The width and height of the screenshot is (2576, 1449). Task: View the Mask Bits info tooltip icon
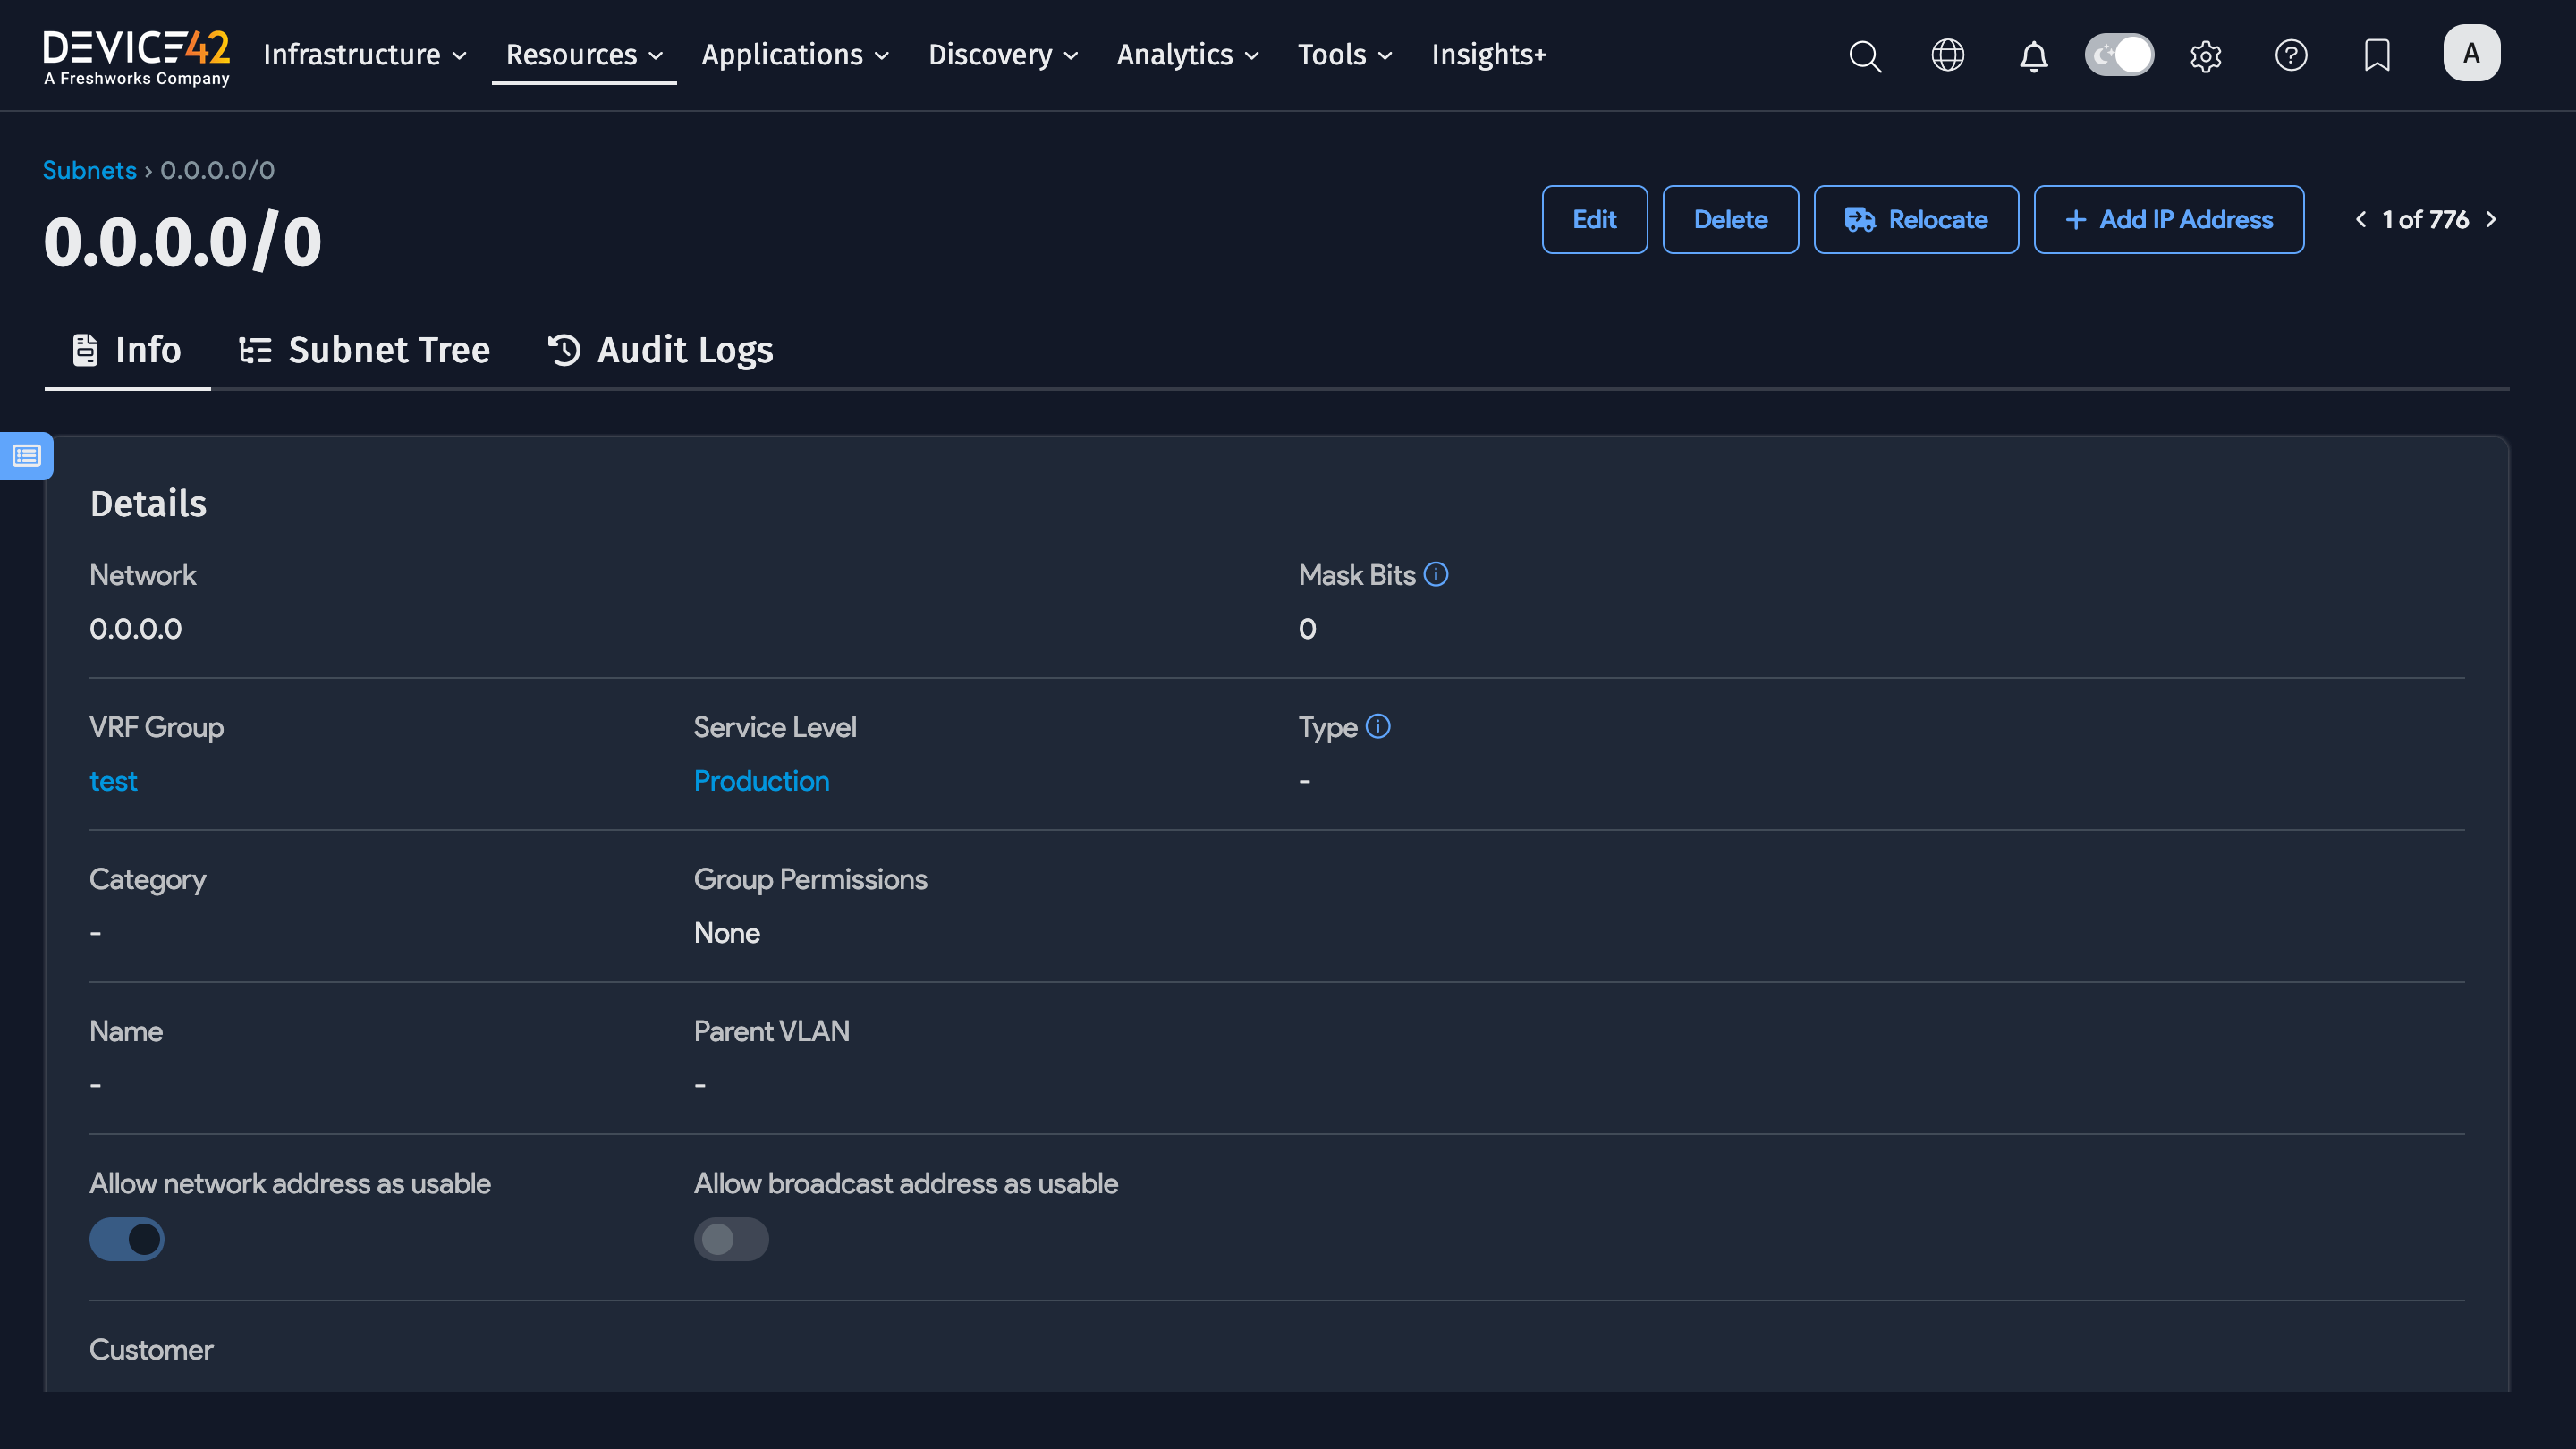coord(1436,574)
